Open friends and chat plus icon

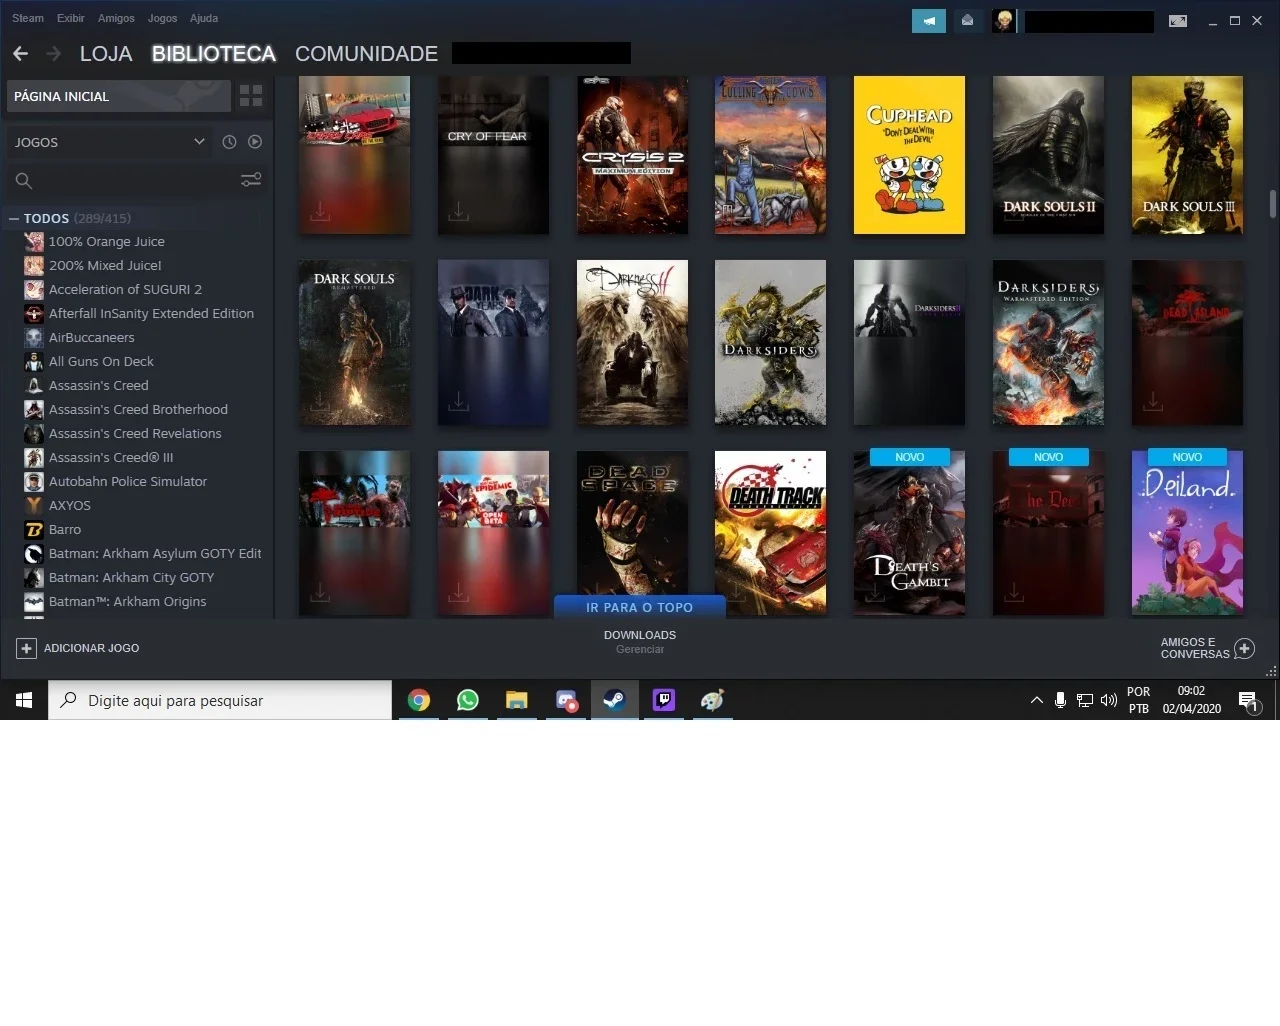(1244, 648)
